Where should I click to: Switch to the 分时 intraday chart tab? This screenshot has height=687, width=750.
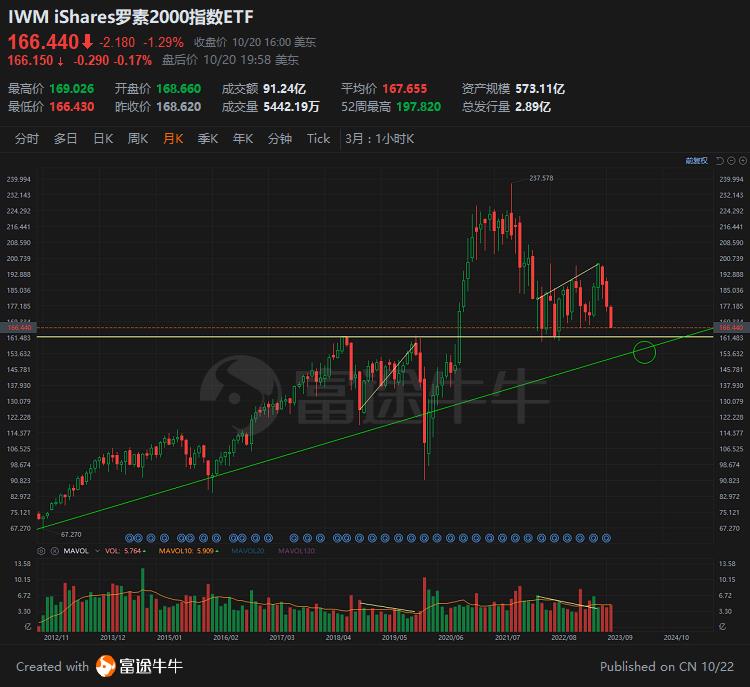[27, 139]
